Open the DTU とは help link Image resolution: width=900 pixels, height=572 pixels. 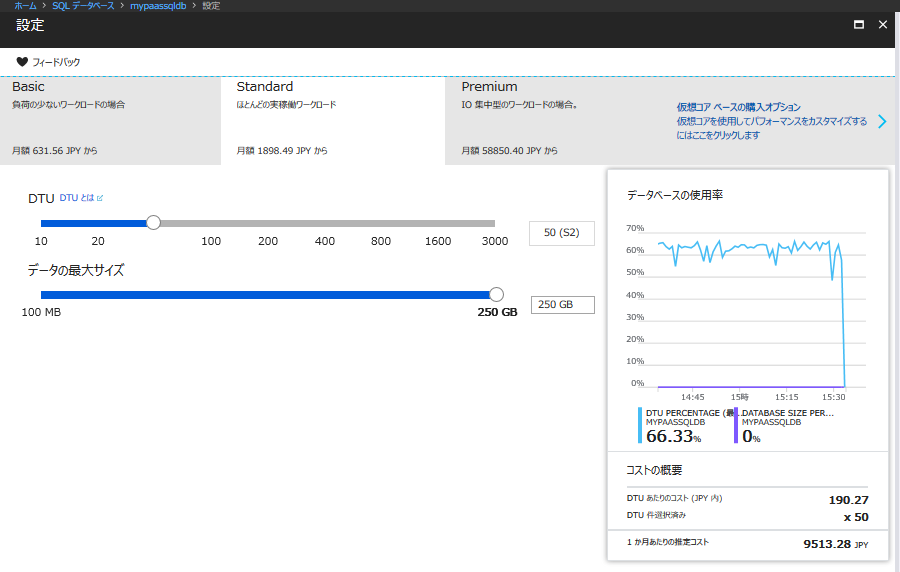(77, 198)
